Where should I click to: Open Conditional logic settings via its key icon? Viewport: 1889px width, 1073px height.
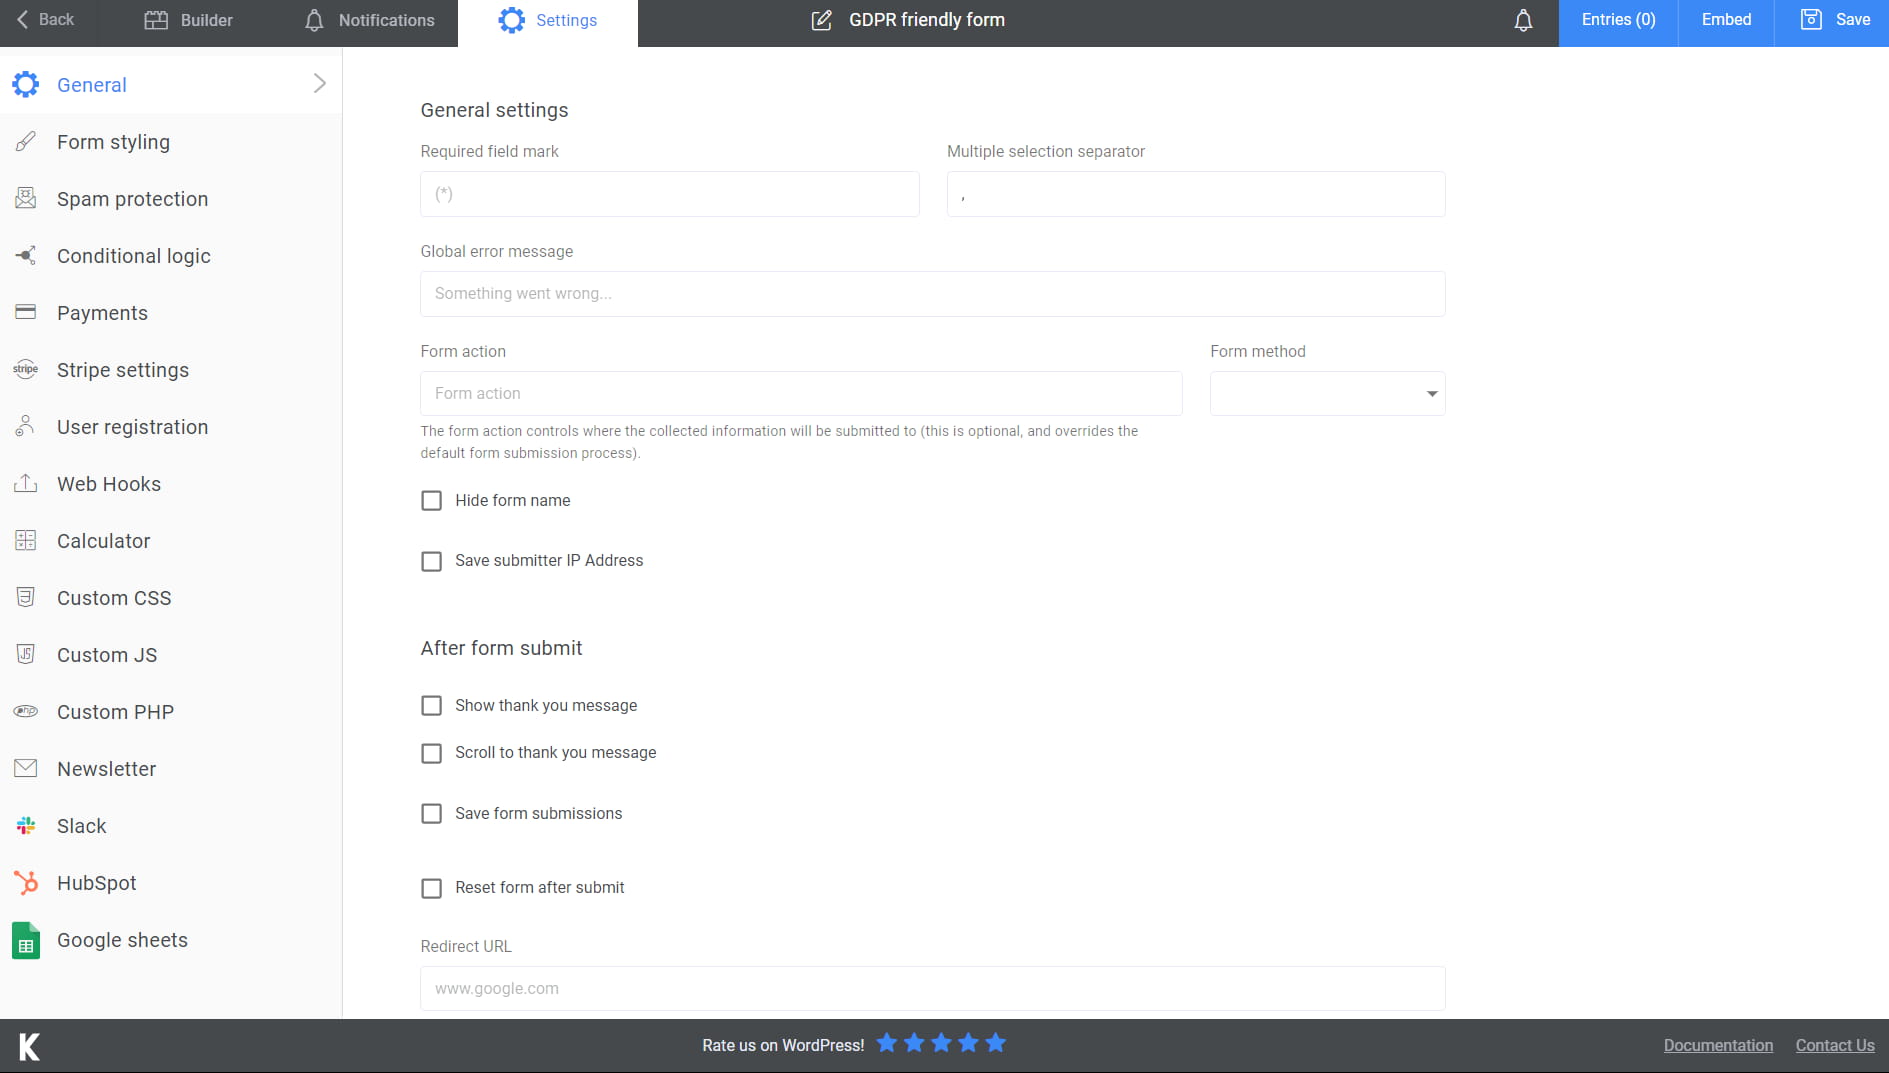click(x=25, y=255)
